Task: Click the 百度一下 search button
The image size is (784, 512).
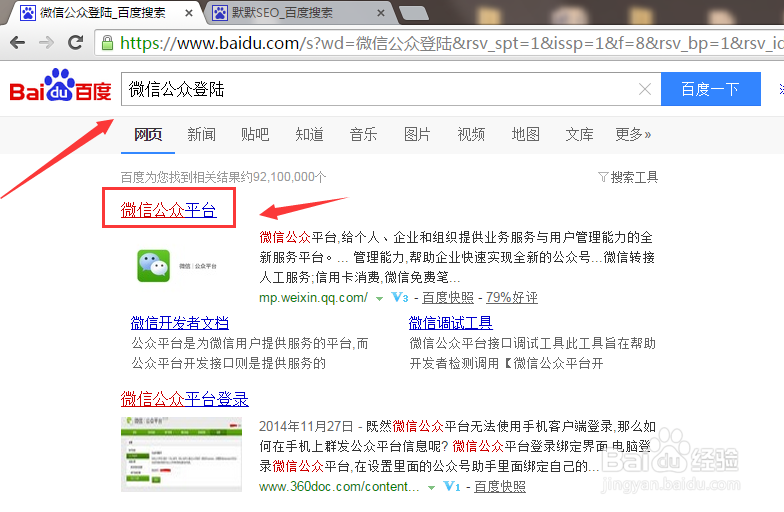Action: point(710,89)
